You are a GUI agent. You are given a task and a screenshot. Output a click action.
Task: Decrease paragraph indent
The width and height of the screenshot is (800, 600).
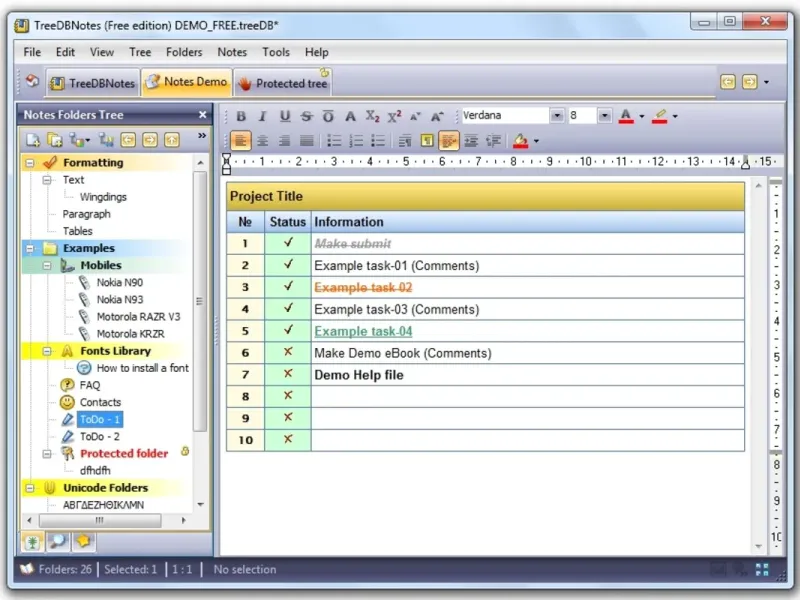[x=493, y=141]
